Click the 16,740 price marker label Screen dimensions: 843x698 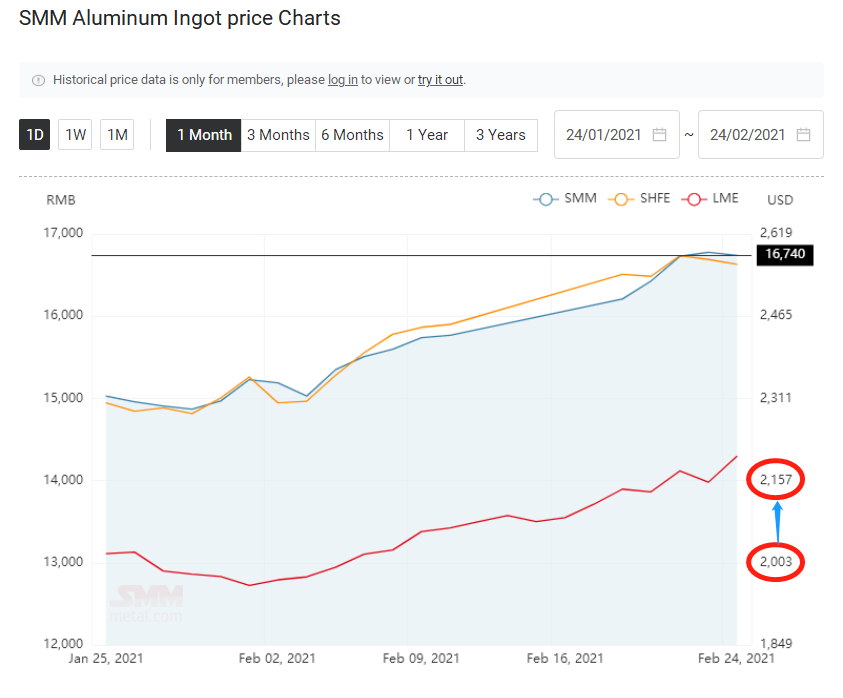(785, 254)
